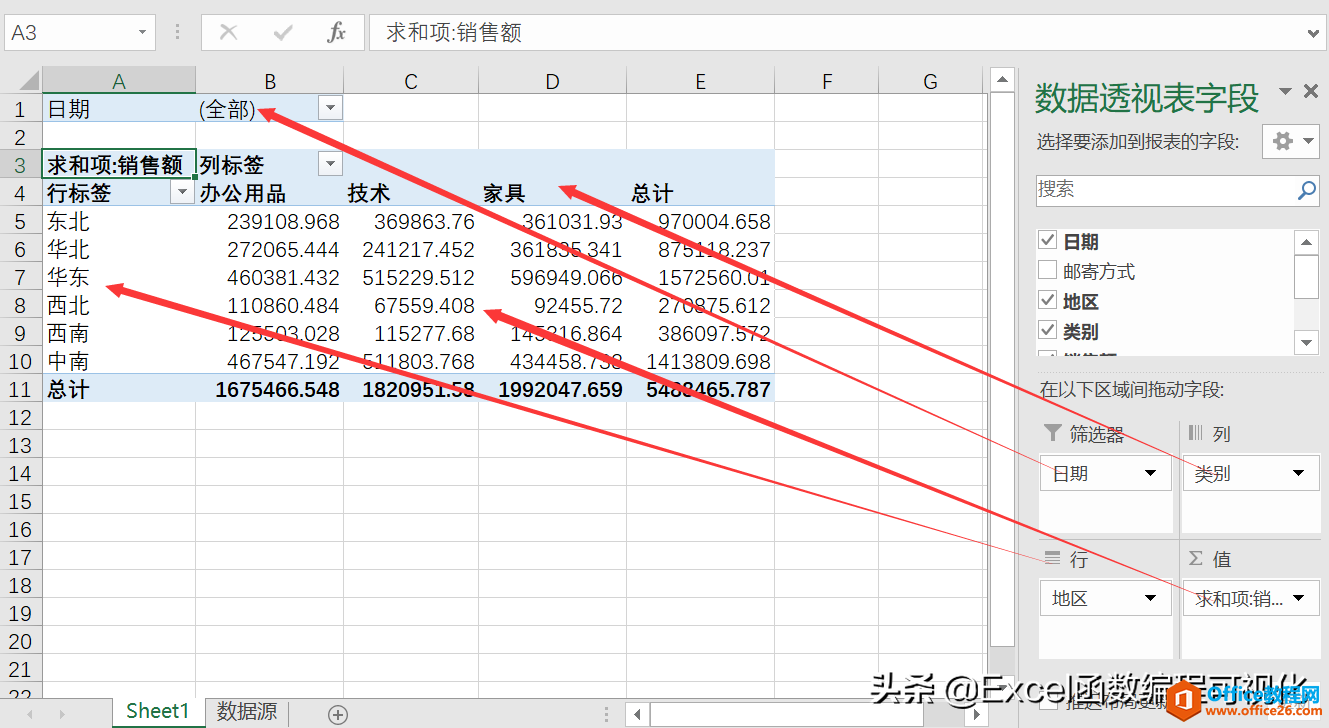Click cell value 970004.658
This screenshot has height=728, width=1329.
click(700, 221)
